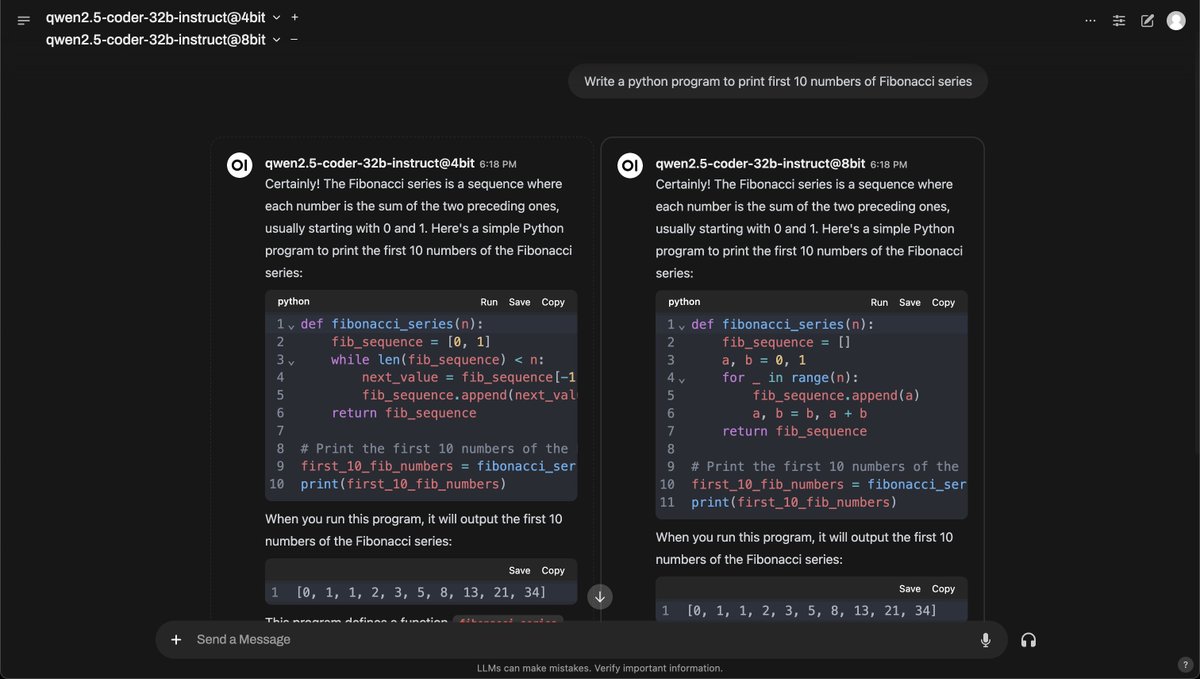Collapse line 1 fold arrow in 8bit code

[682, 326]
